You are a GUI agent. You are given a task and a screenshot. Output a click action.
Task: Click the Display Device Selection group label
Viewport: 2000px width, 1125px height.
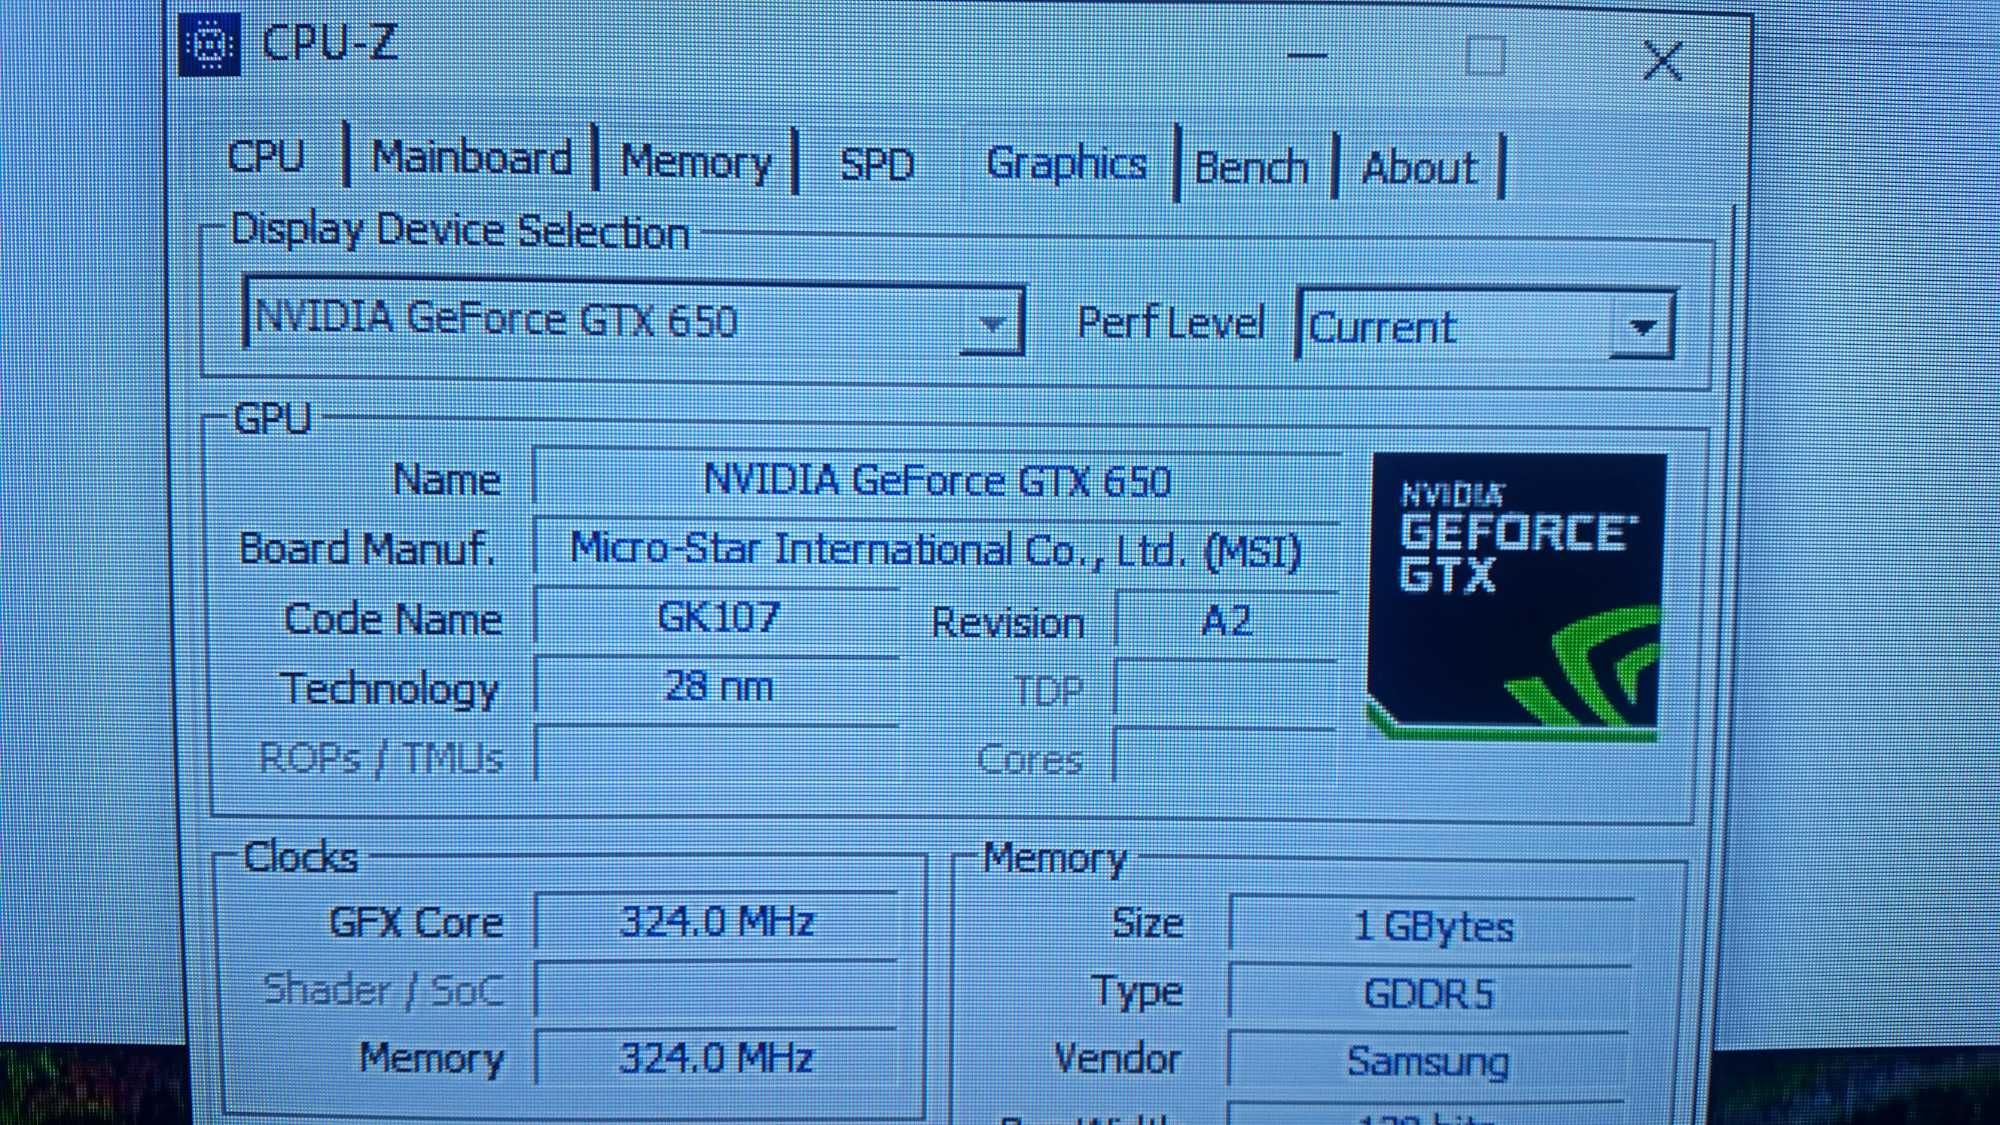(x=460, y=232)
